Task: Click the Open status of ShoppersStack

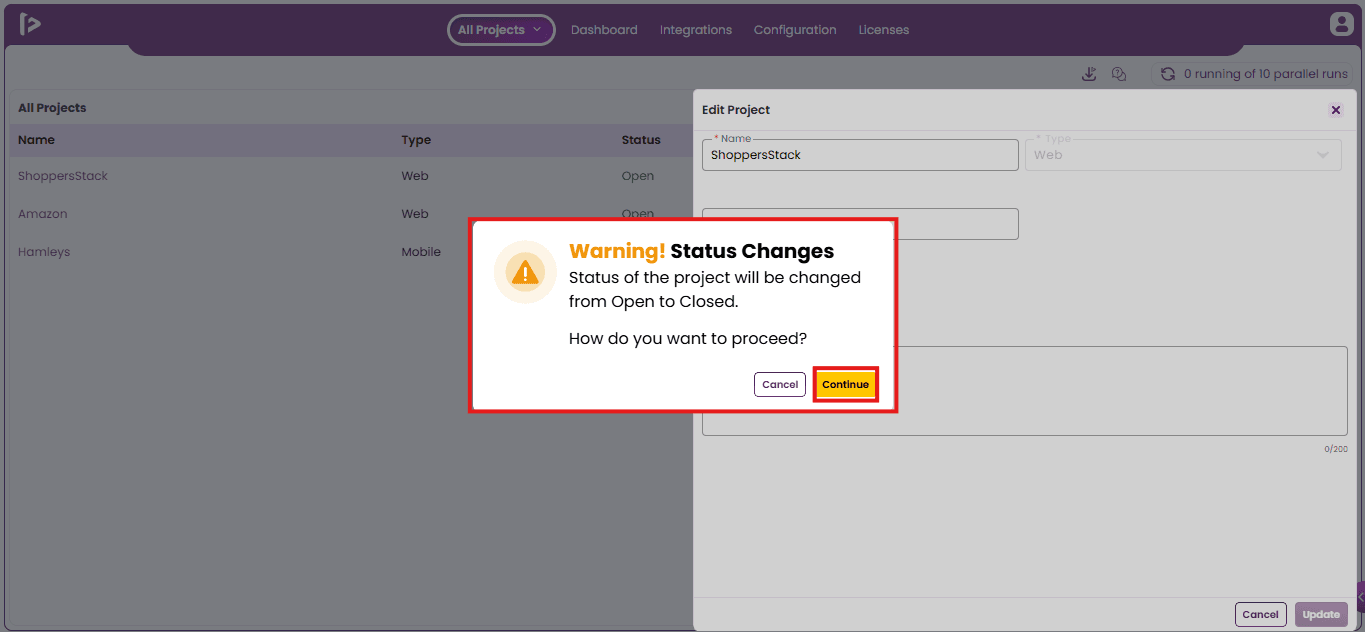Action: point(638,176)
